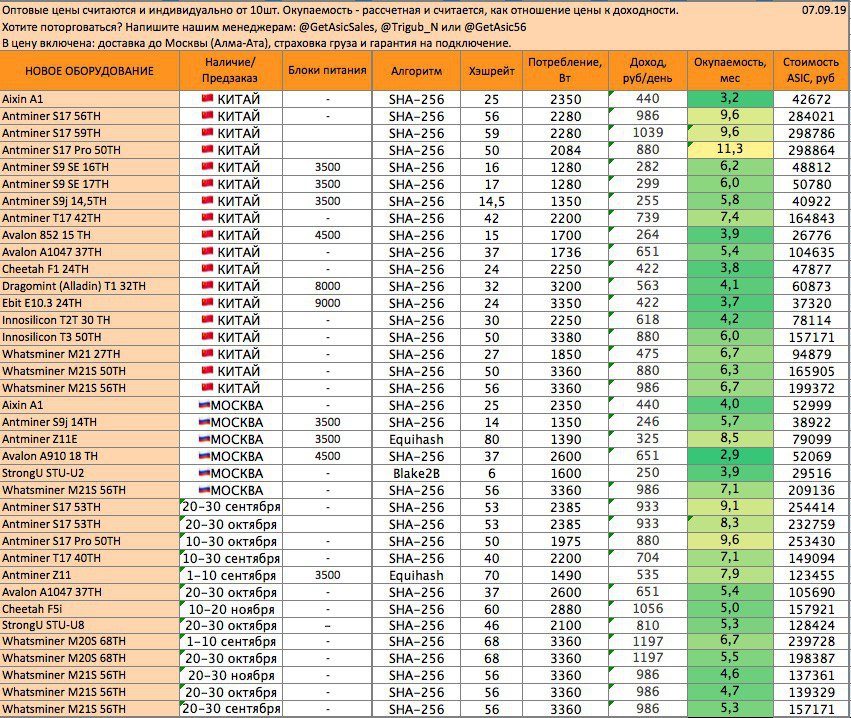Select the Innosilicon T2T 30 TH cell

(x=90, y=320)
